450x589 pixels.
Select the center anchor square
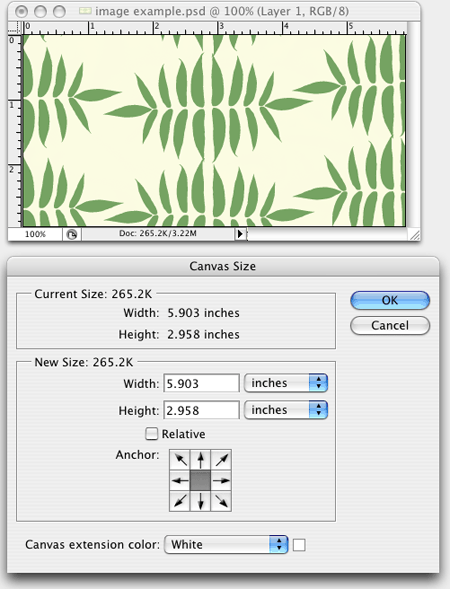(x=201, y=480)
